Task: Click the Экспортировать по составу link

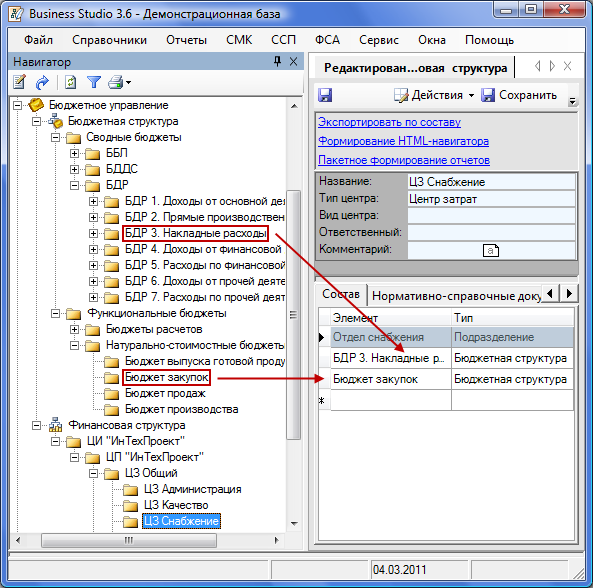Action: [389, 122]
